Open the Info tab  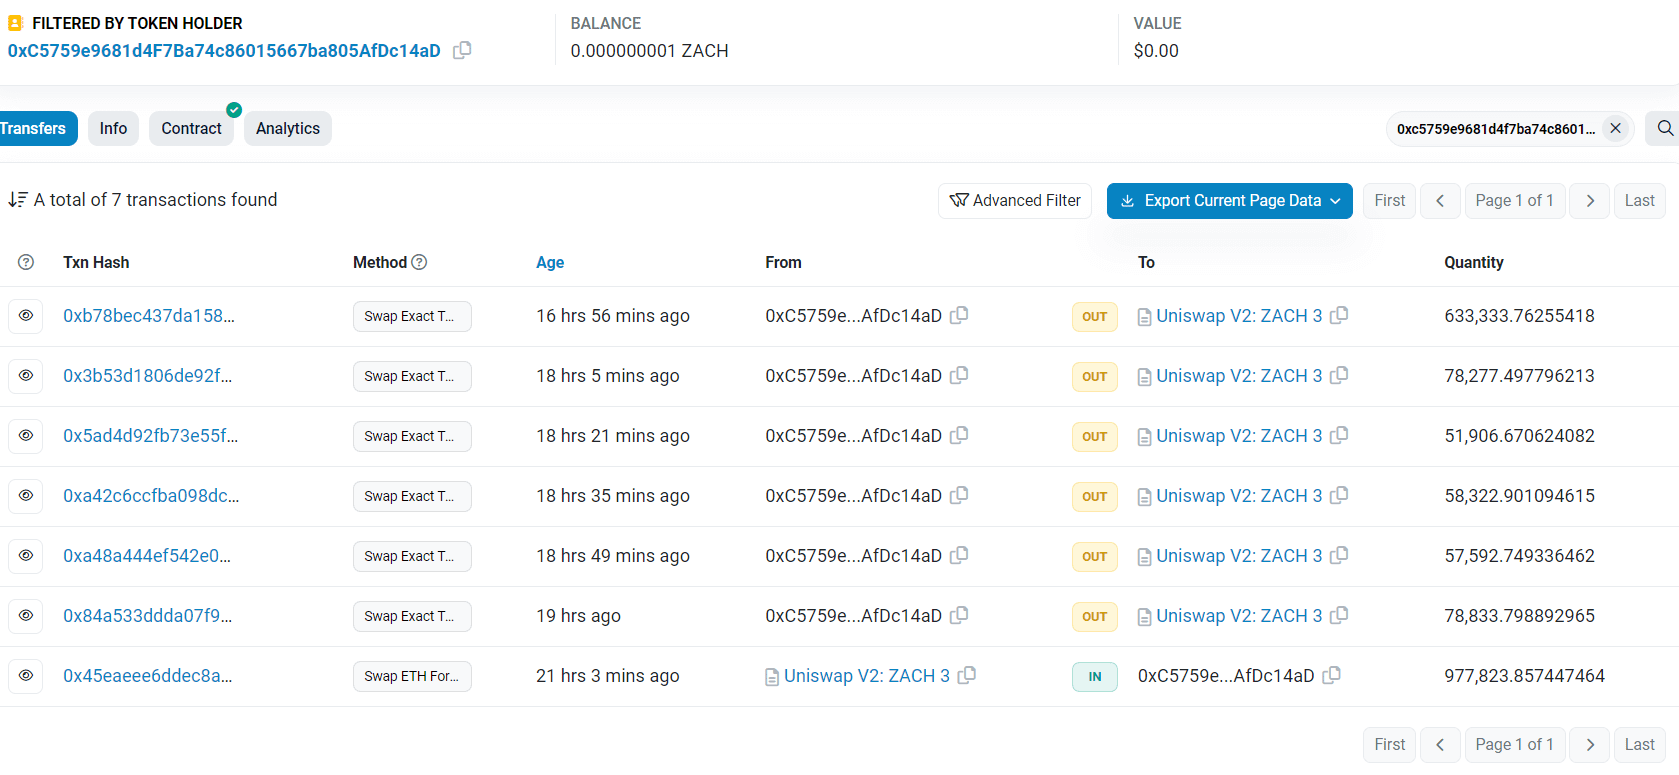[x=113, y=128]
